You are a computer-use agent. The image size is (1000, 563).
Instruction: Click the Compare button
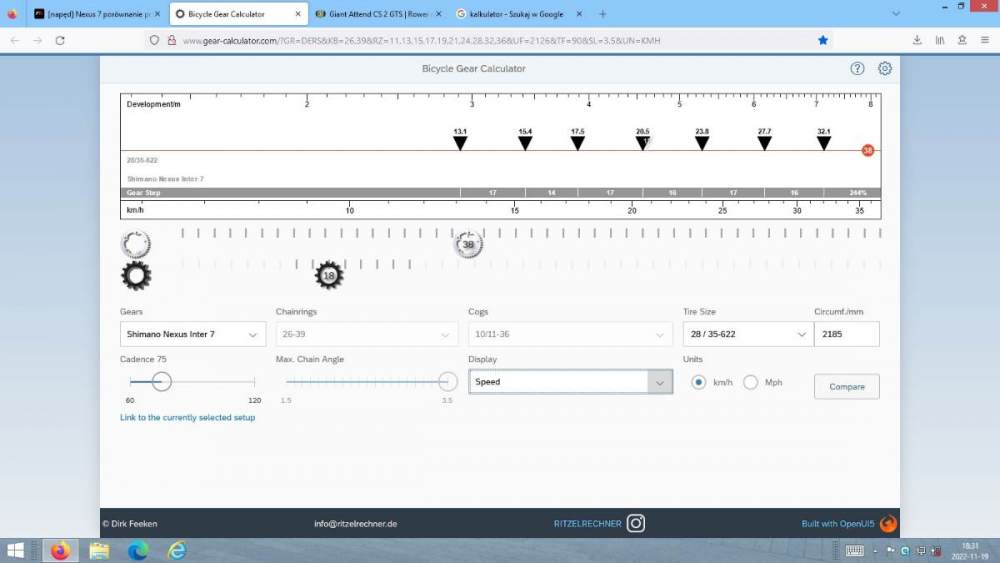click(846, 387)
